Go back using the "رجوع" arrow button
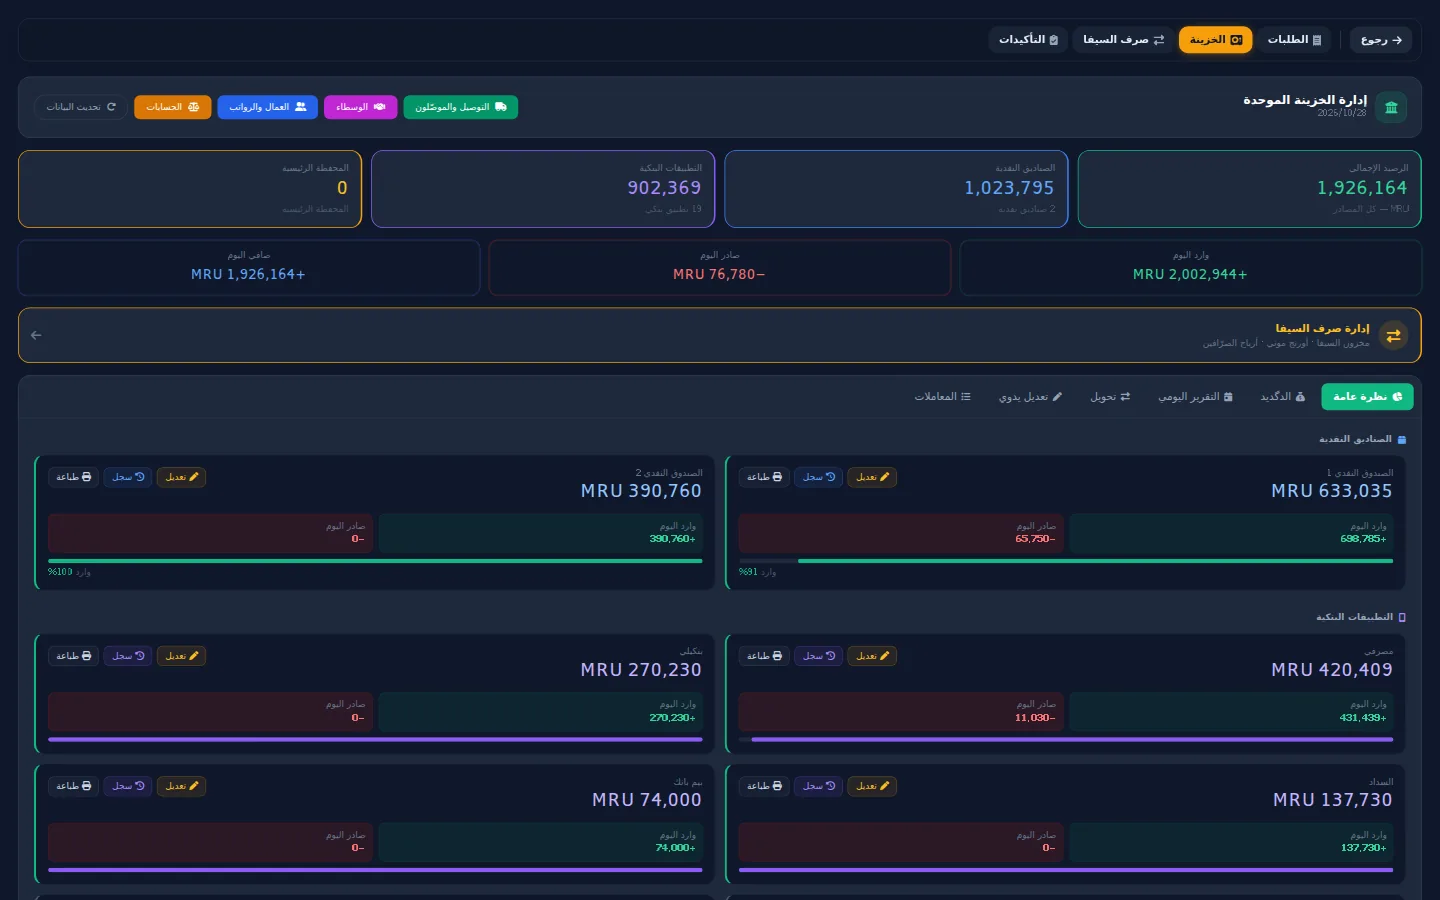1440x900 pixels. 1381,40
